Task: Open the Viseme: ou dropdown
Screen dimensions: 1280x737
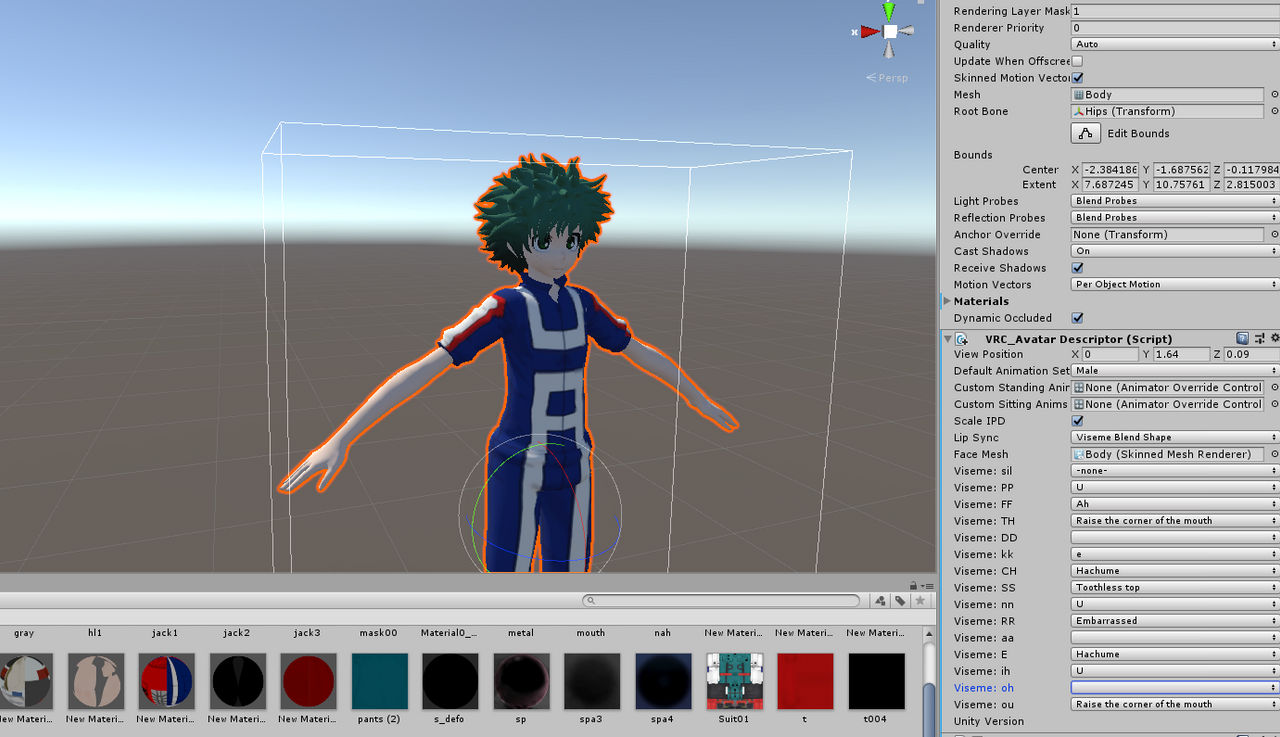Action: pyautogui.click(x=1175, y=704)
